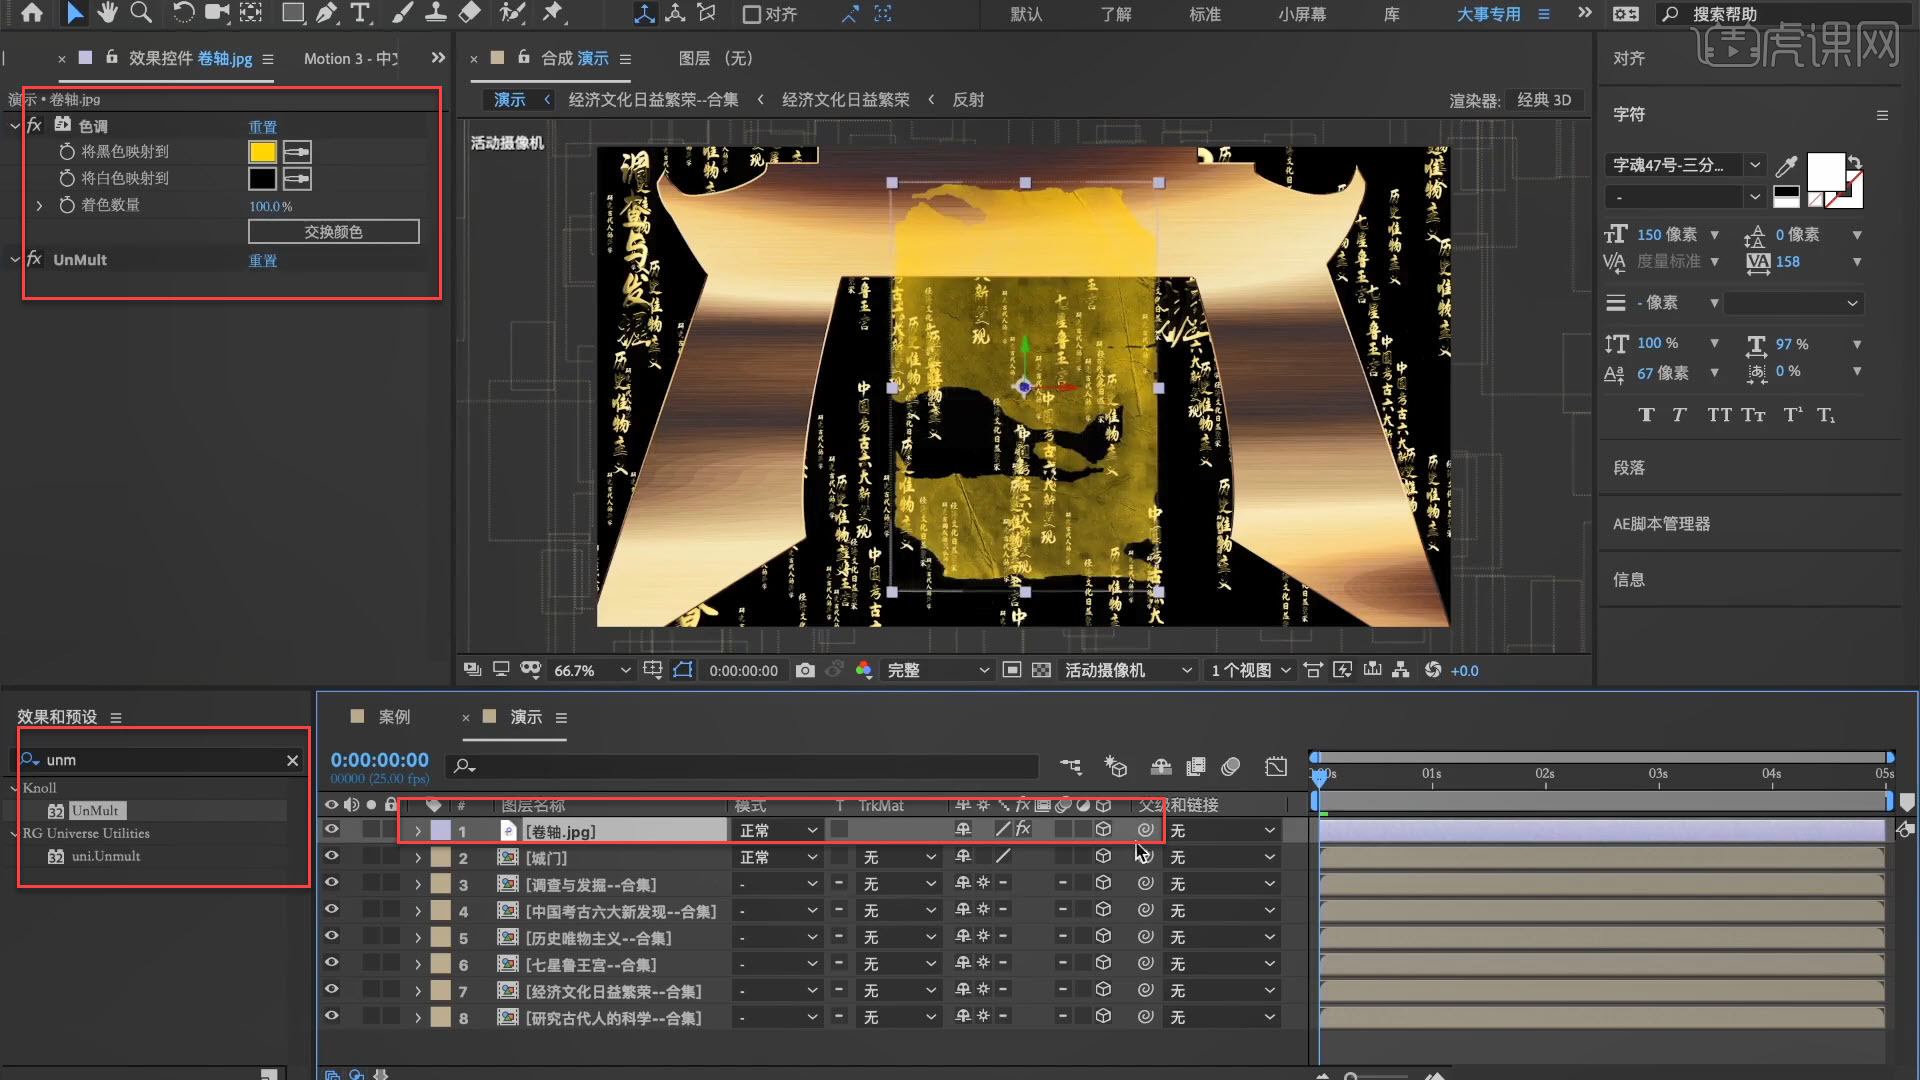This screenshot has width=1920, height=1080.
Task: Hide the 卷轴.jpg layer eye
Action: (331, 830)
